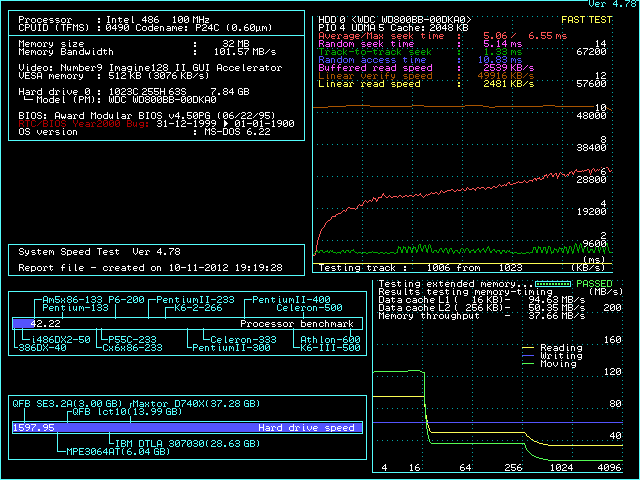The width and height of the screenshot is (640, 480).
Task: Select the Moving legend entry in memory graph
Action: pyautogui.click(x=560, y=364)
